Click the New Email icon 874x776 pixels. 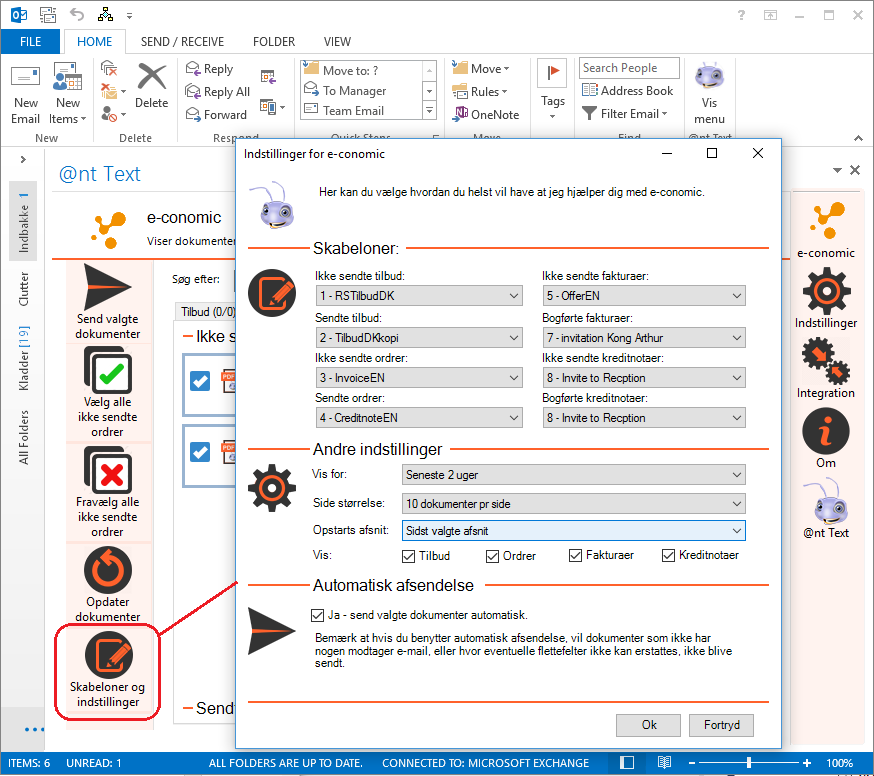26,78
